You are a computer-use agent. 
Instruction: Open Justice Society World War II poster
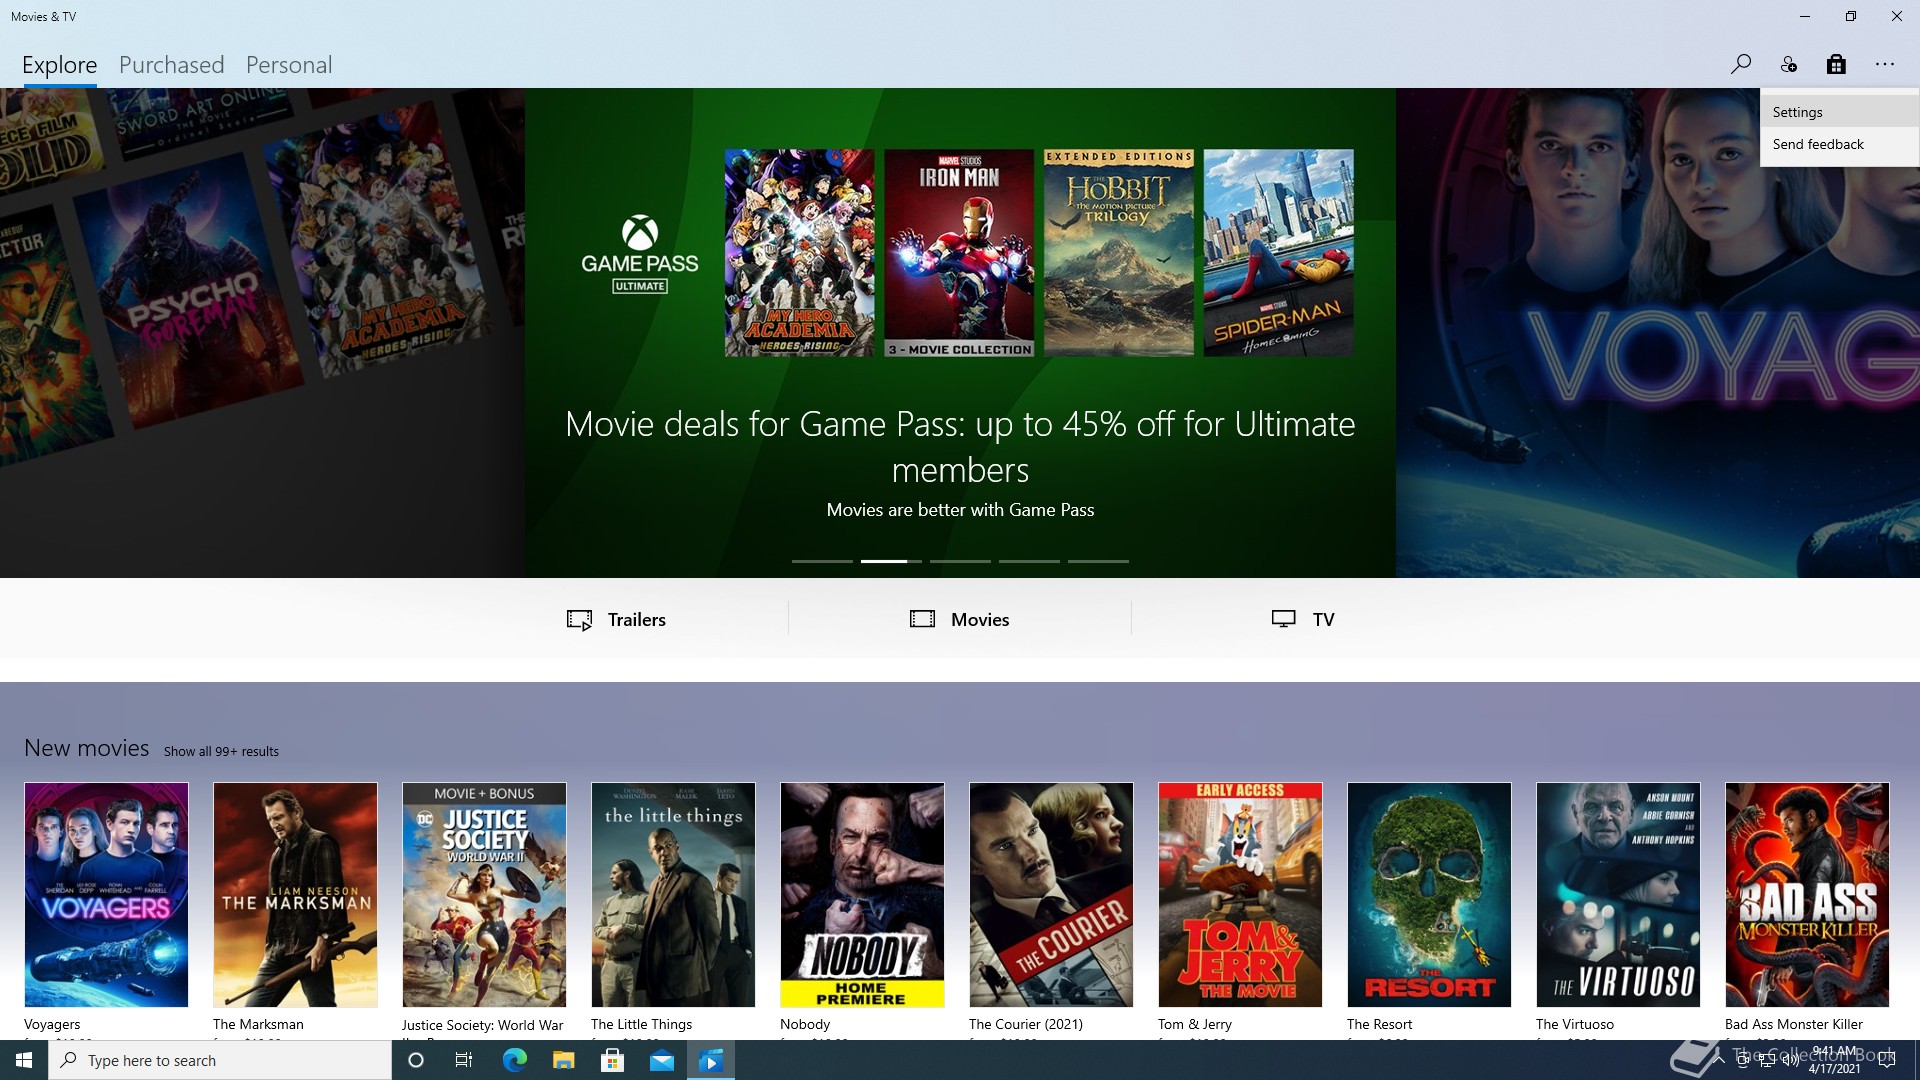coord(484,895)
